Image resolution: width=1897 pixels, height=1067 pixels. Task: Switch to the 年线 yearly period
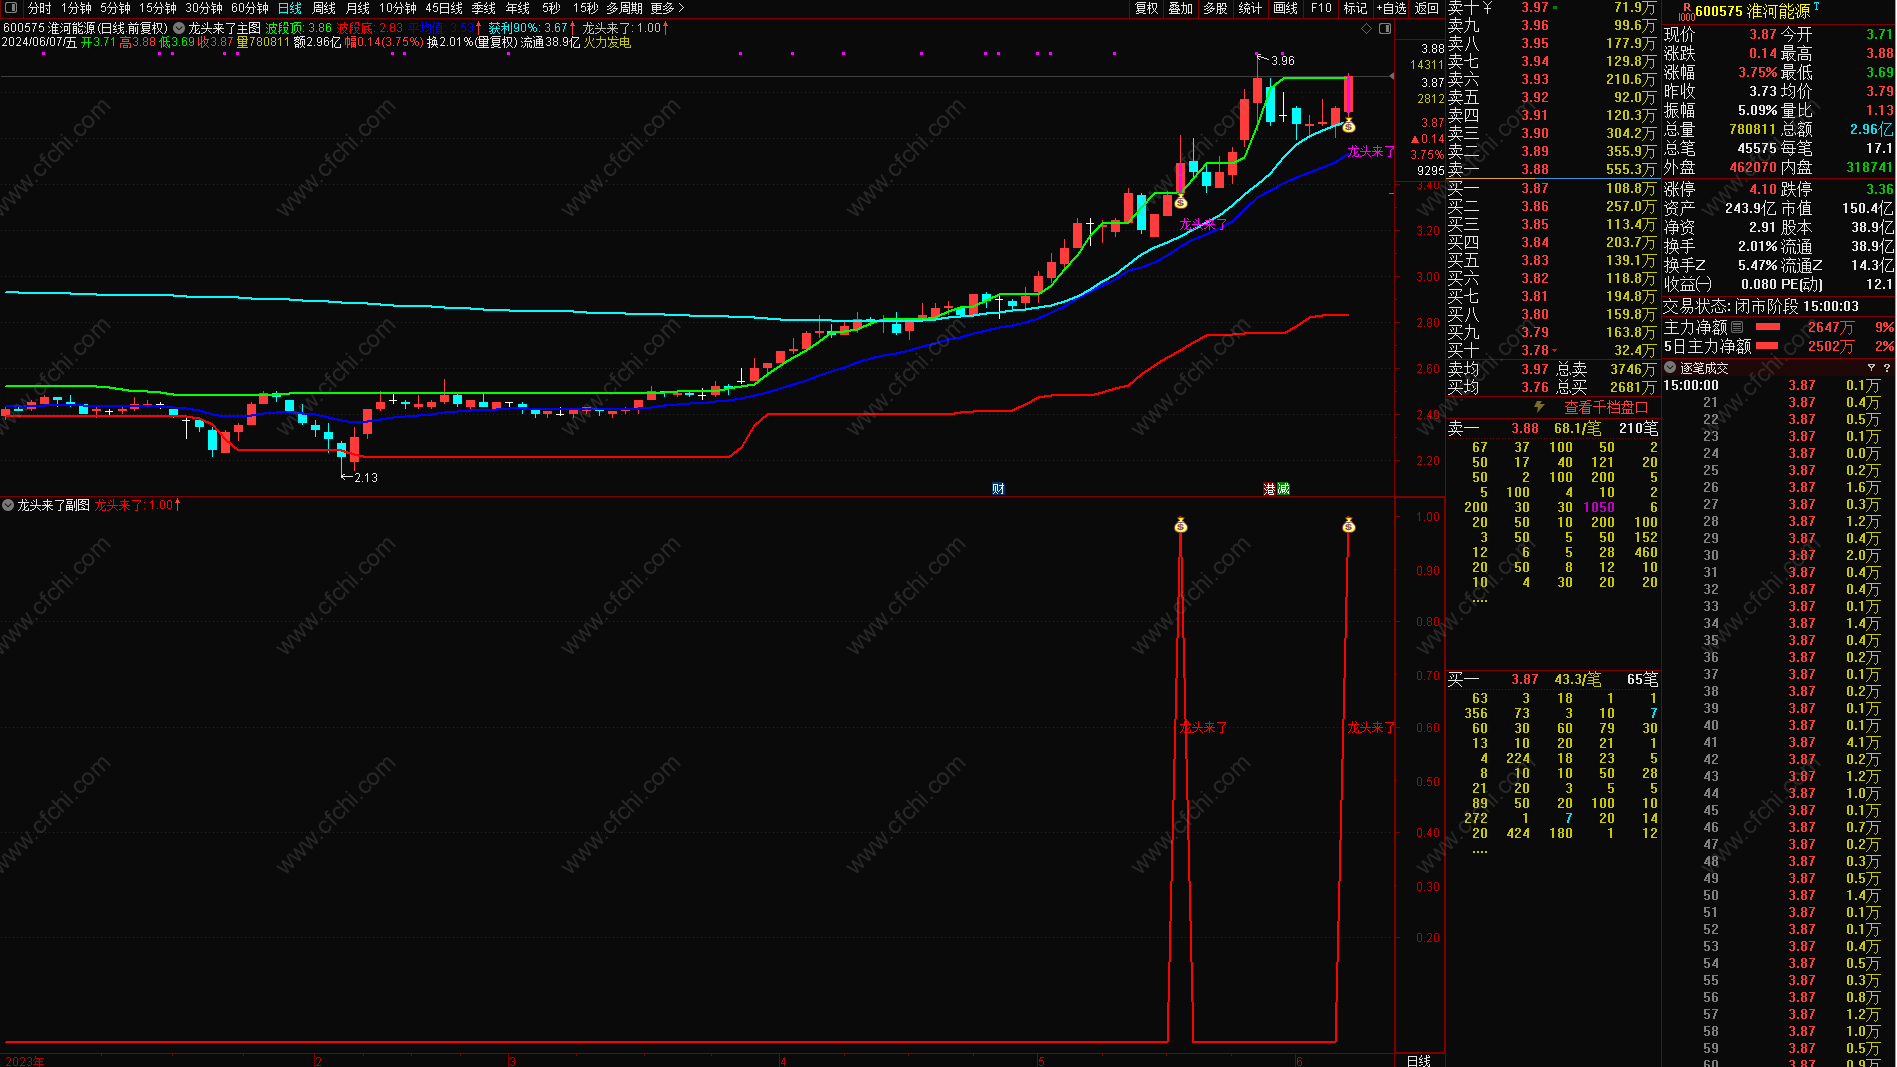(x=518, y=8)
